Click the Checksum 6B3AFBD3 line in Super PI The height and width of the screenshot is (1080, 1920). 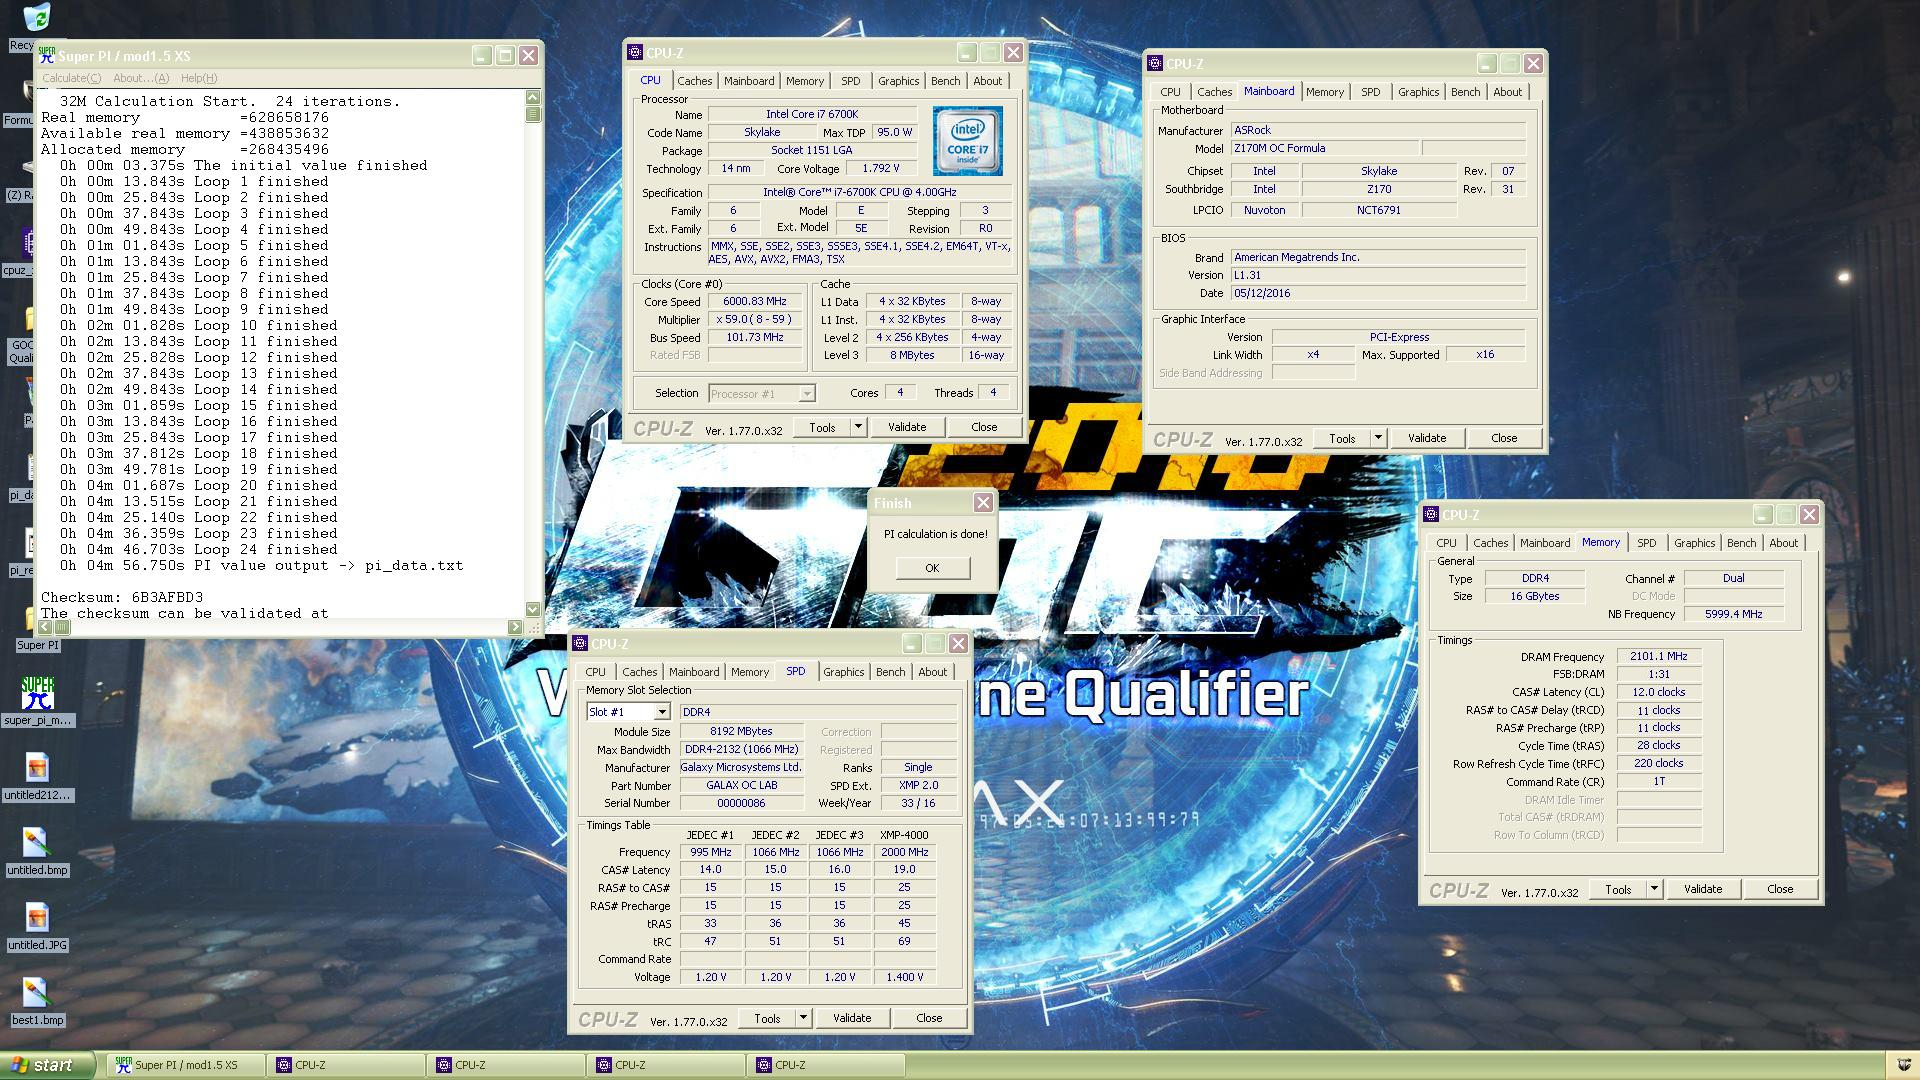[122, 598]
